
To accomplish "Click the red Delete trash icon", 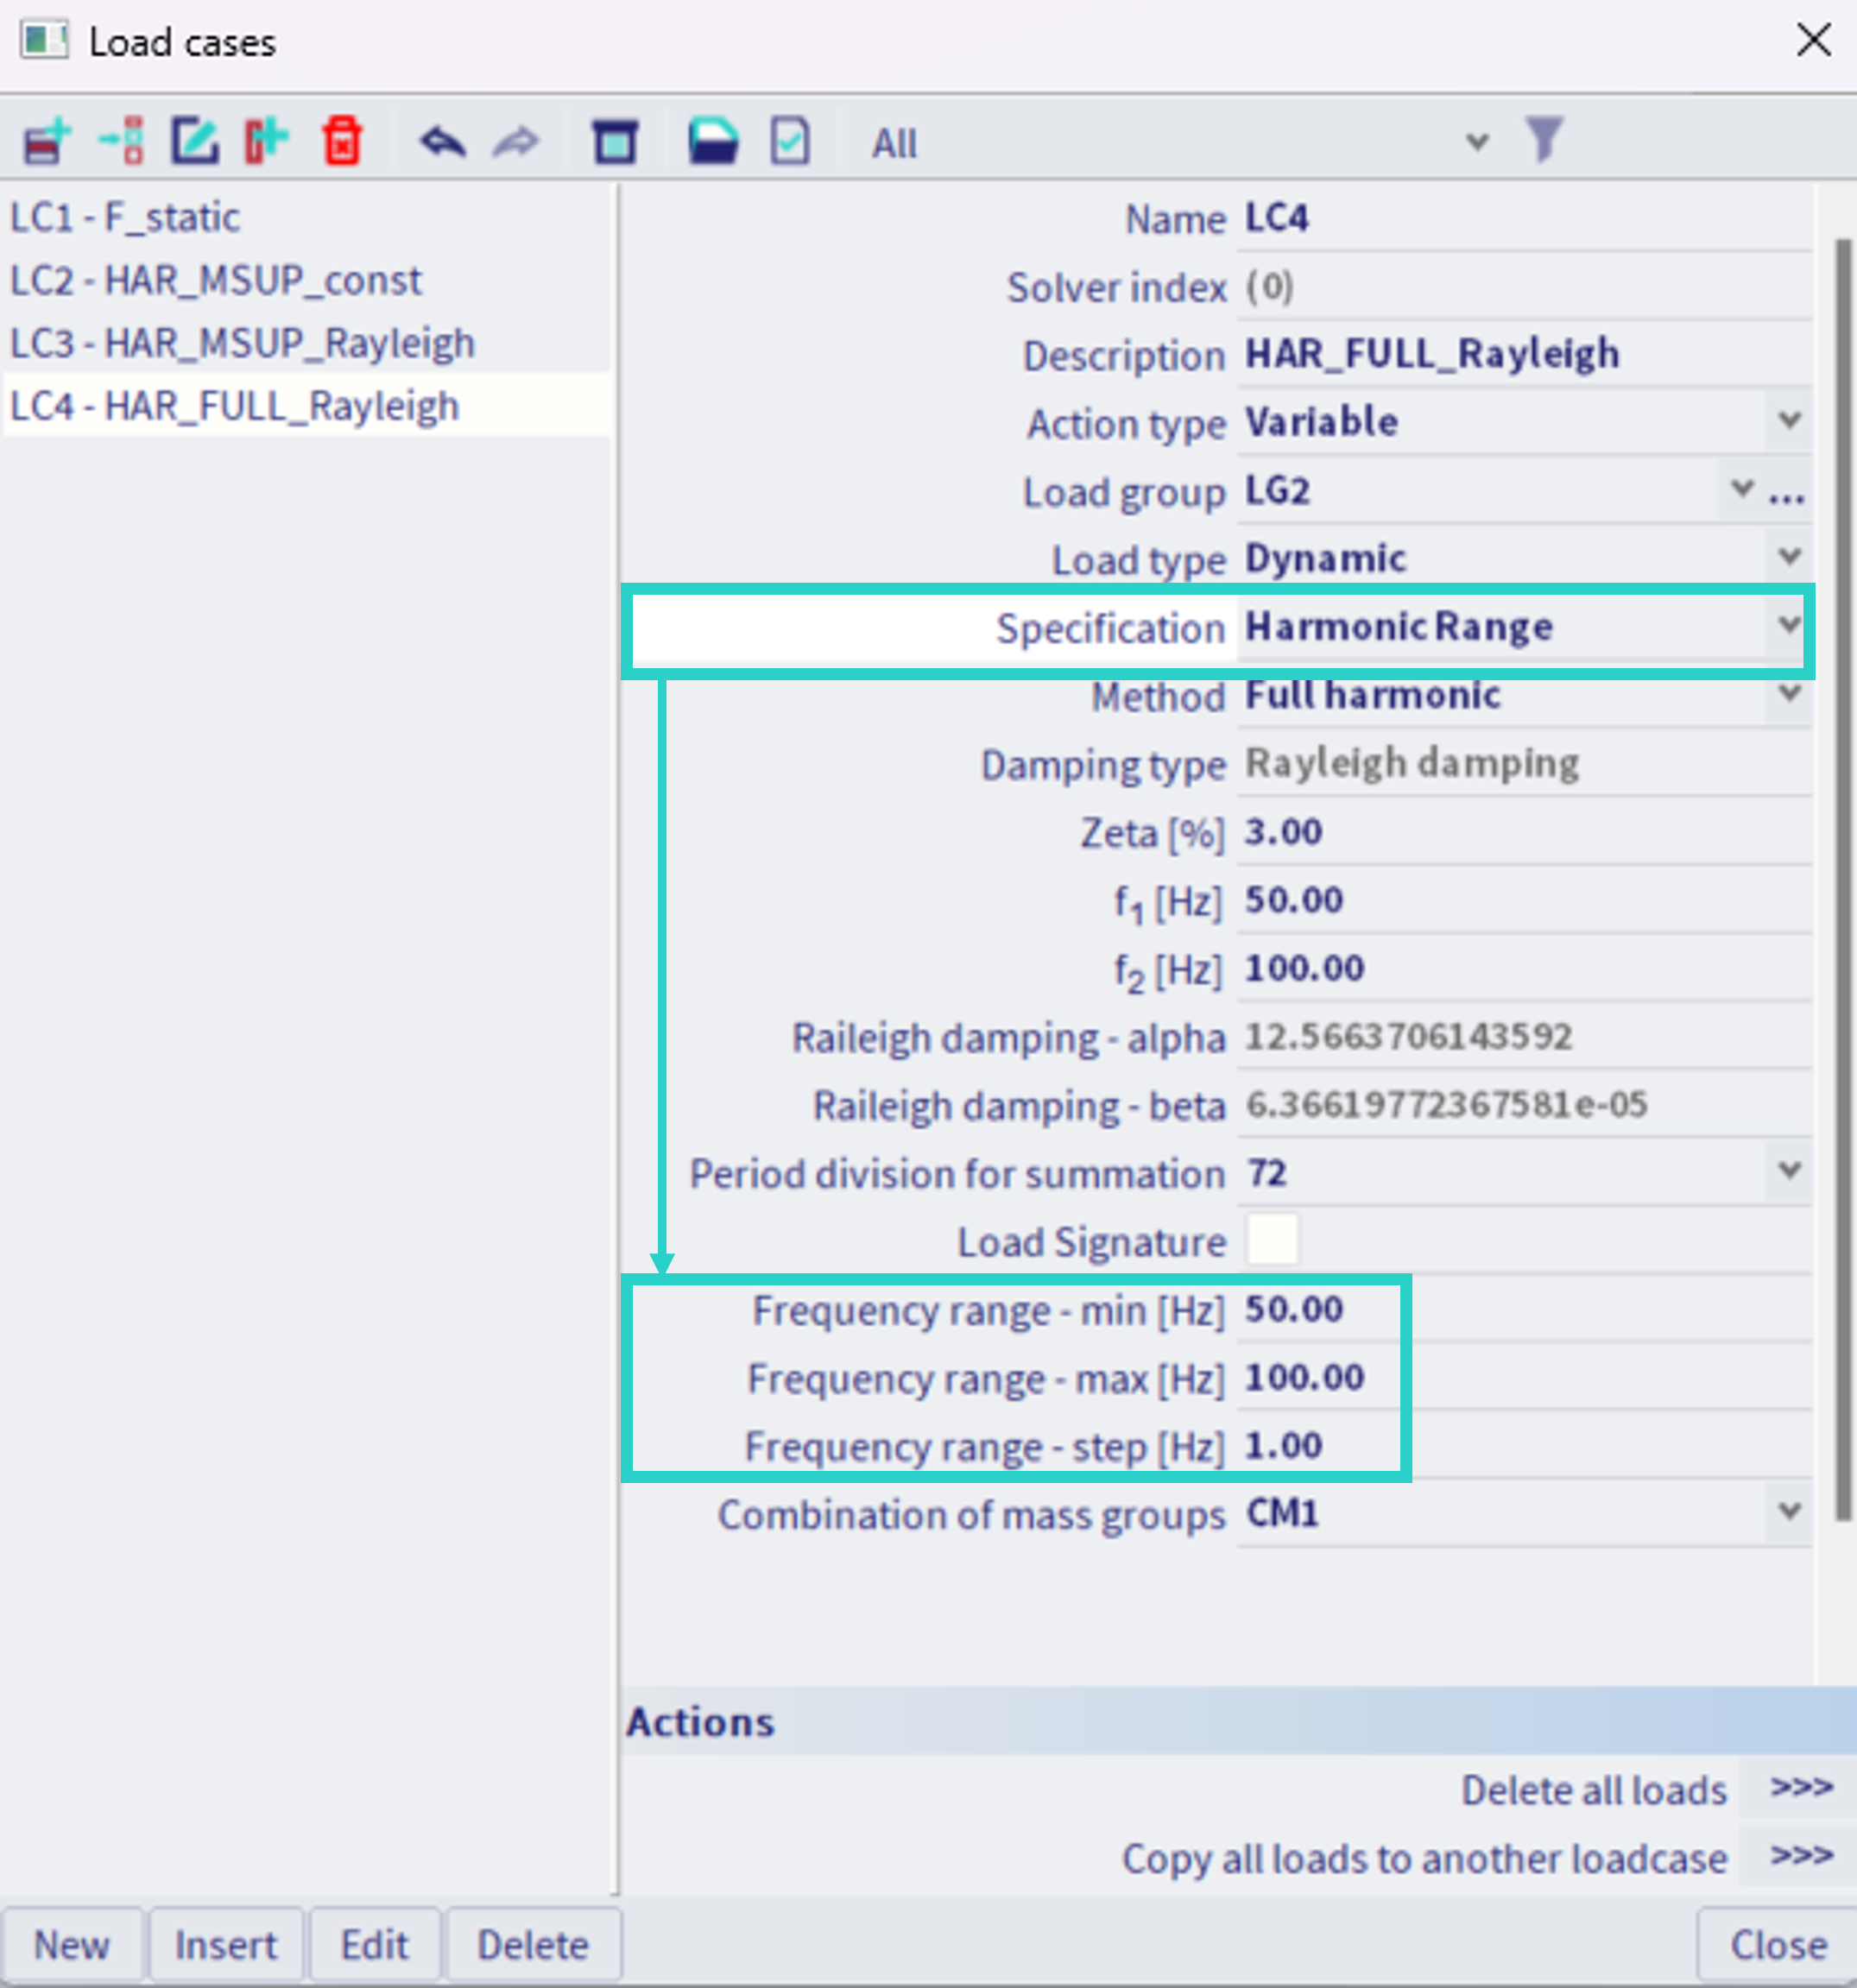I will (340, 140).
